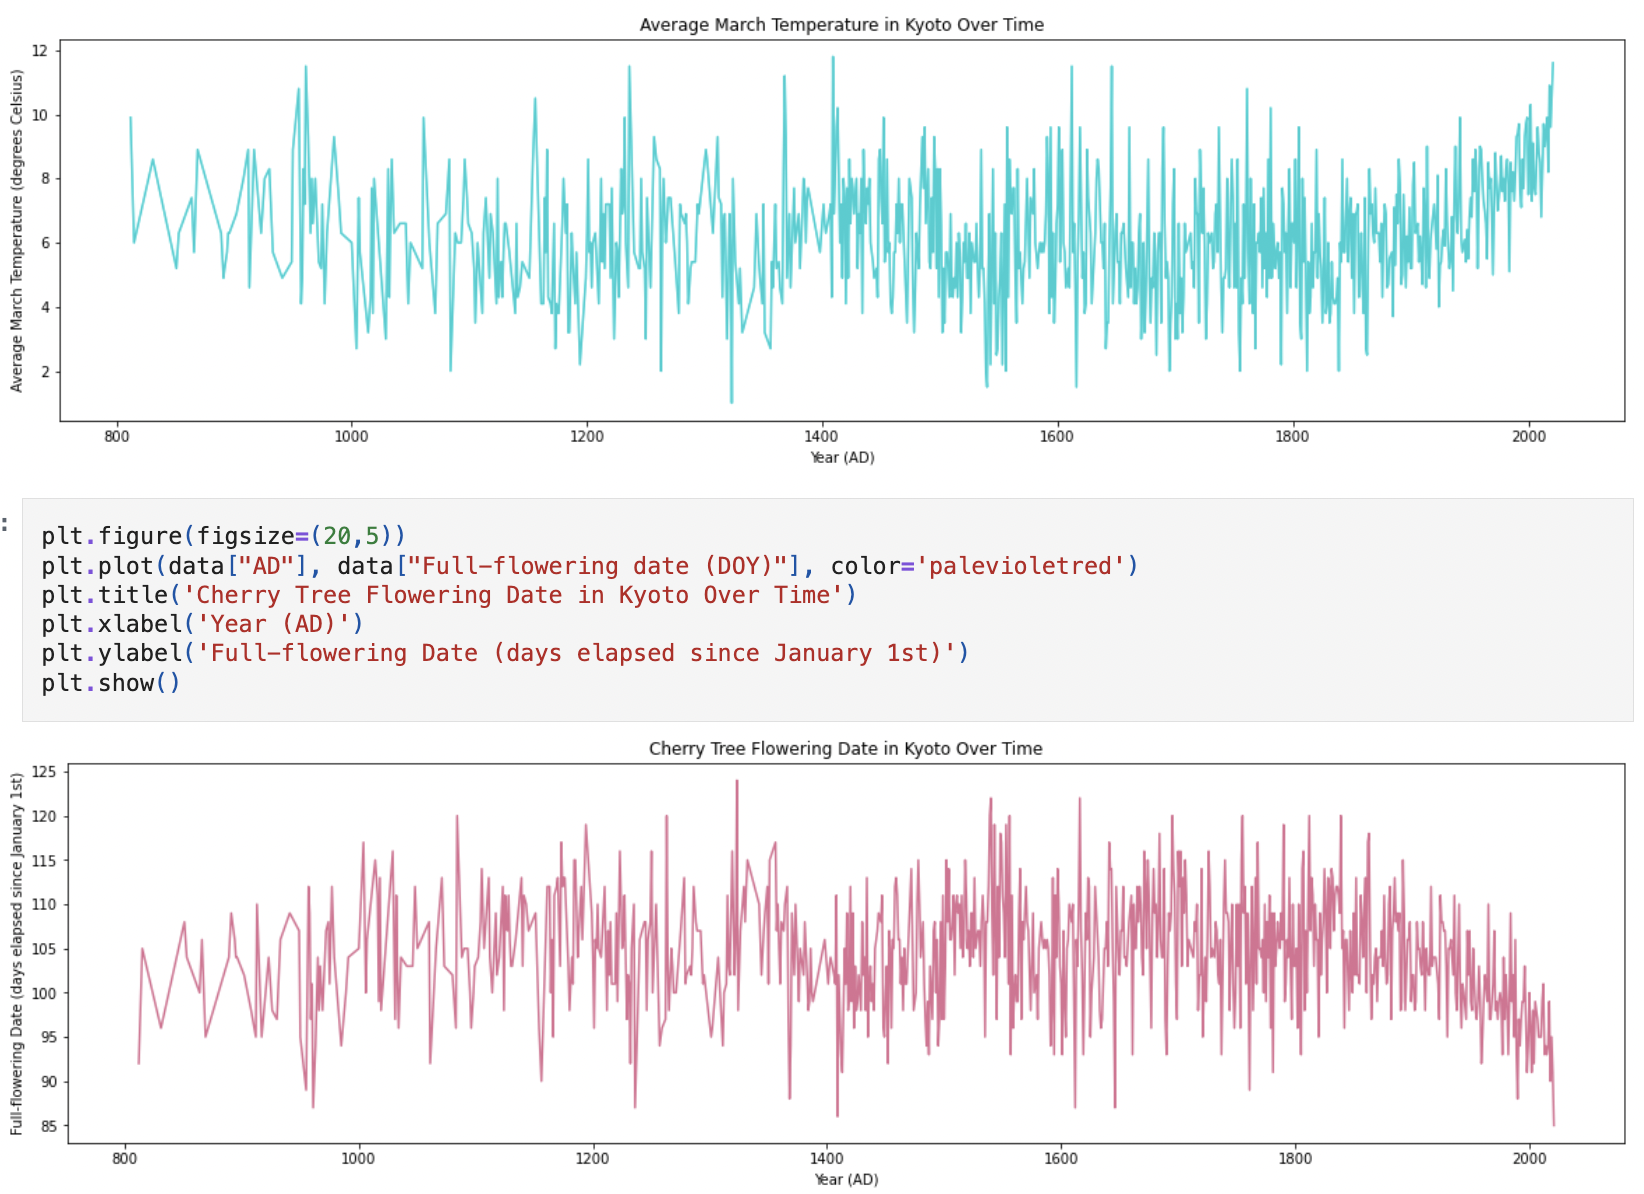
Task: Click the 85 y-tick on flowering chart
Action: coord(48,1126)
